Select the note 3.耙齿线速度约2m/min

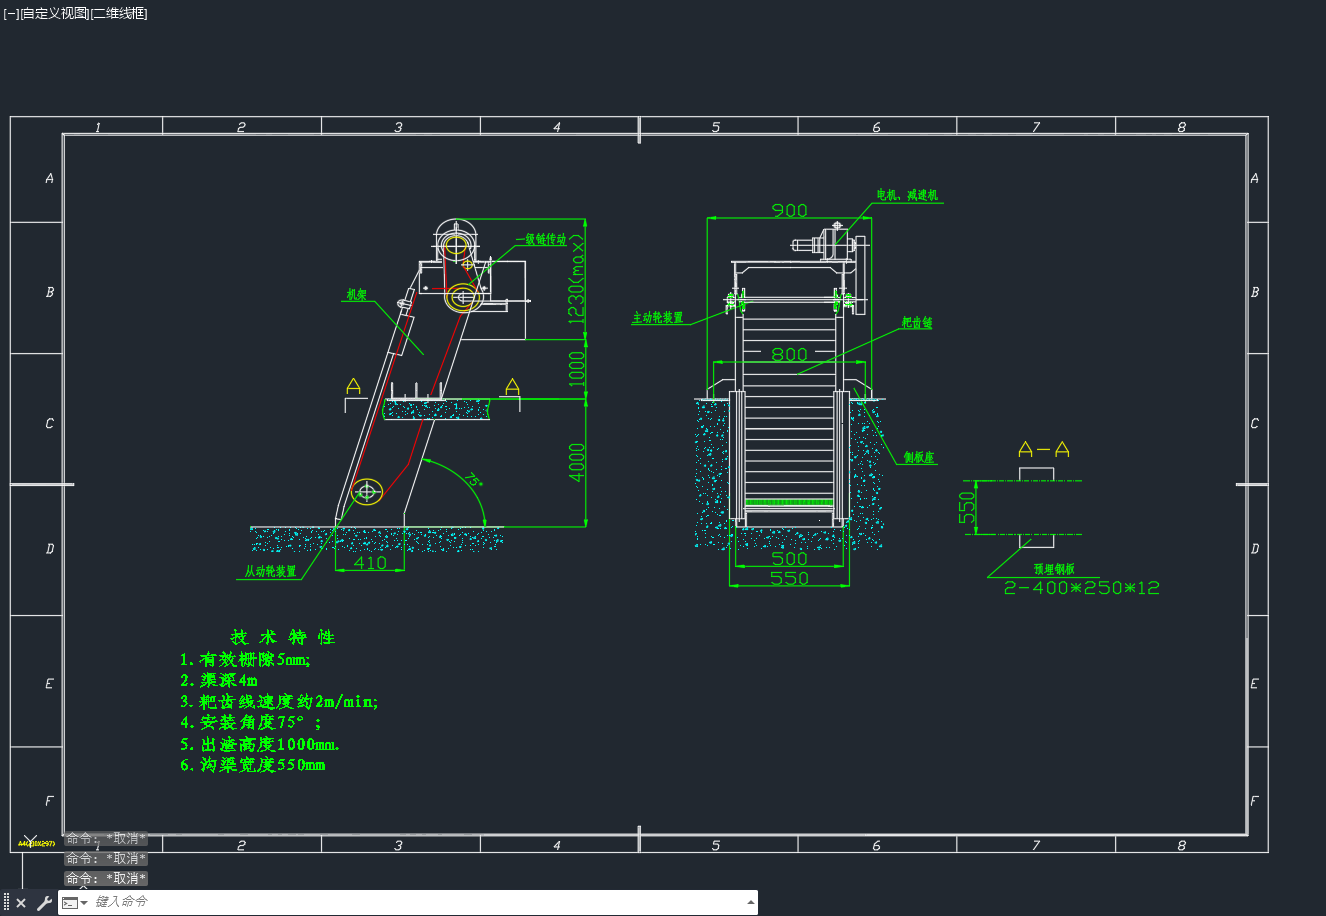pos(279,702)
